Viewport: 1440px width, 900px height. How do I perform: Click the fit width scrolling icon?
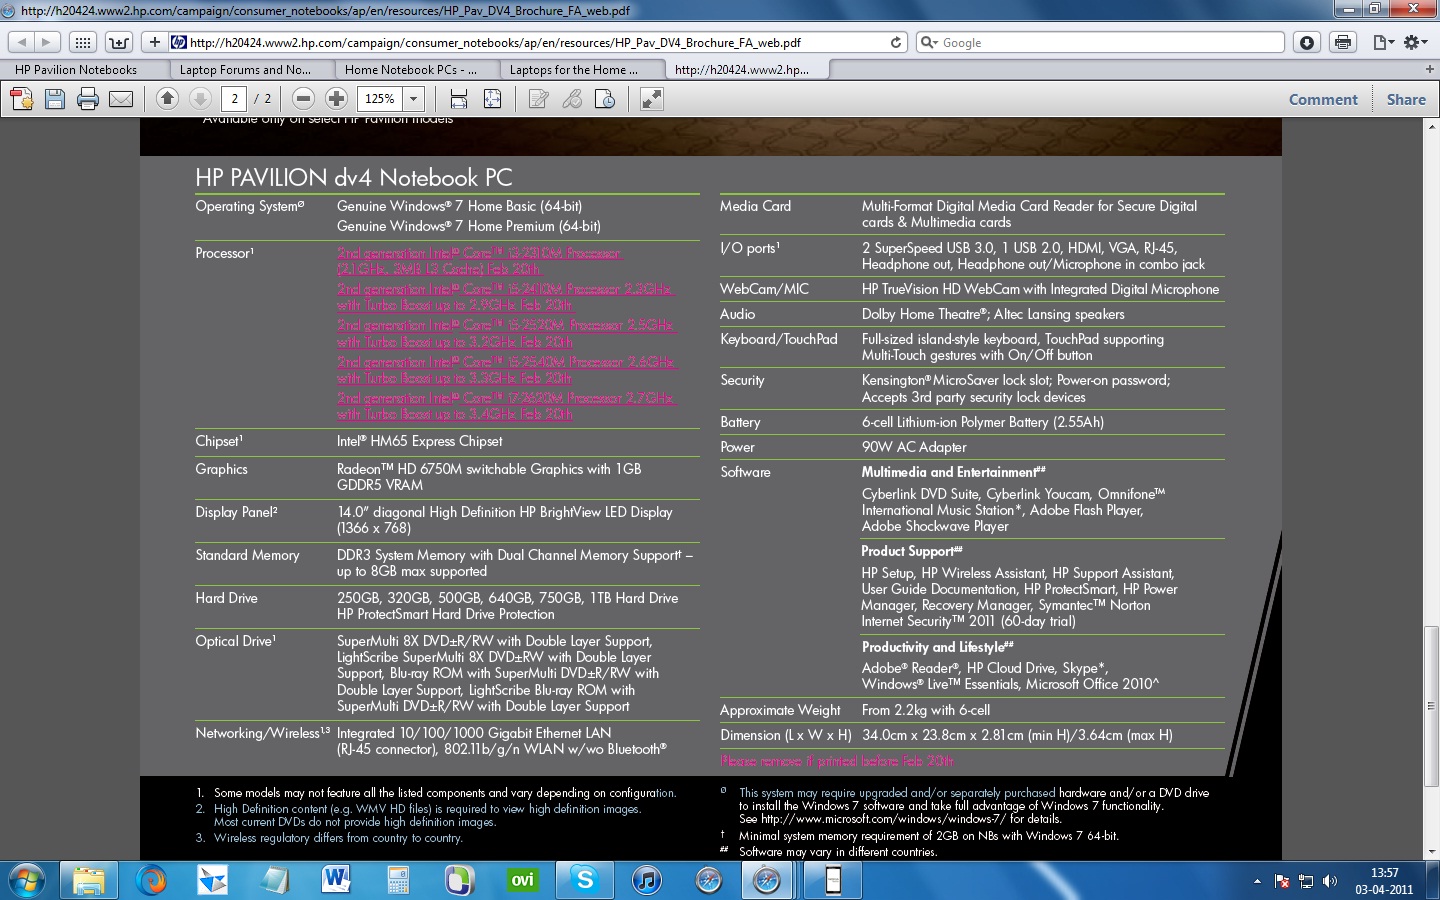459,99
